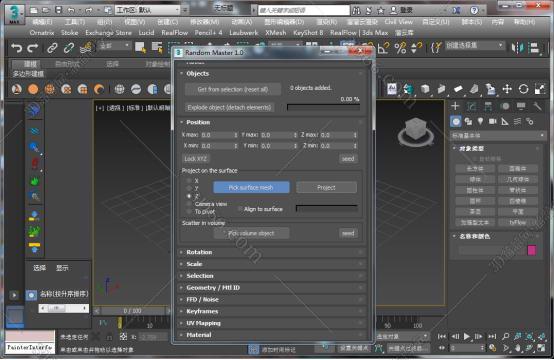Expand the Geometry / Mtl ID rollout
Screen dimensions: 554x360
[x=272, y=288]
